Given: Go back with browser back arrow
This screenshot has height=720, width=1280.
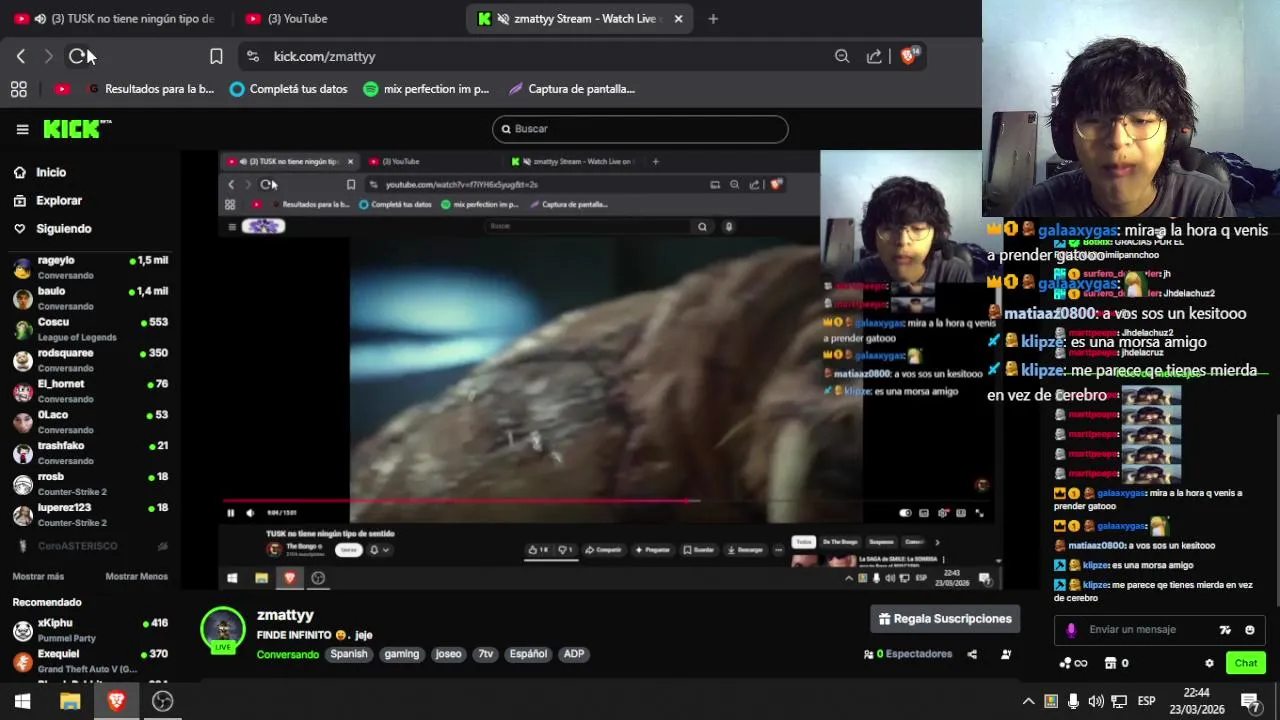Looking at the screenshot, I should pos(20,57).
